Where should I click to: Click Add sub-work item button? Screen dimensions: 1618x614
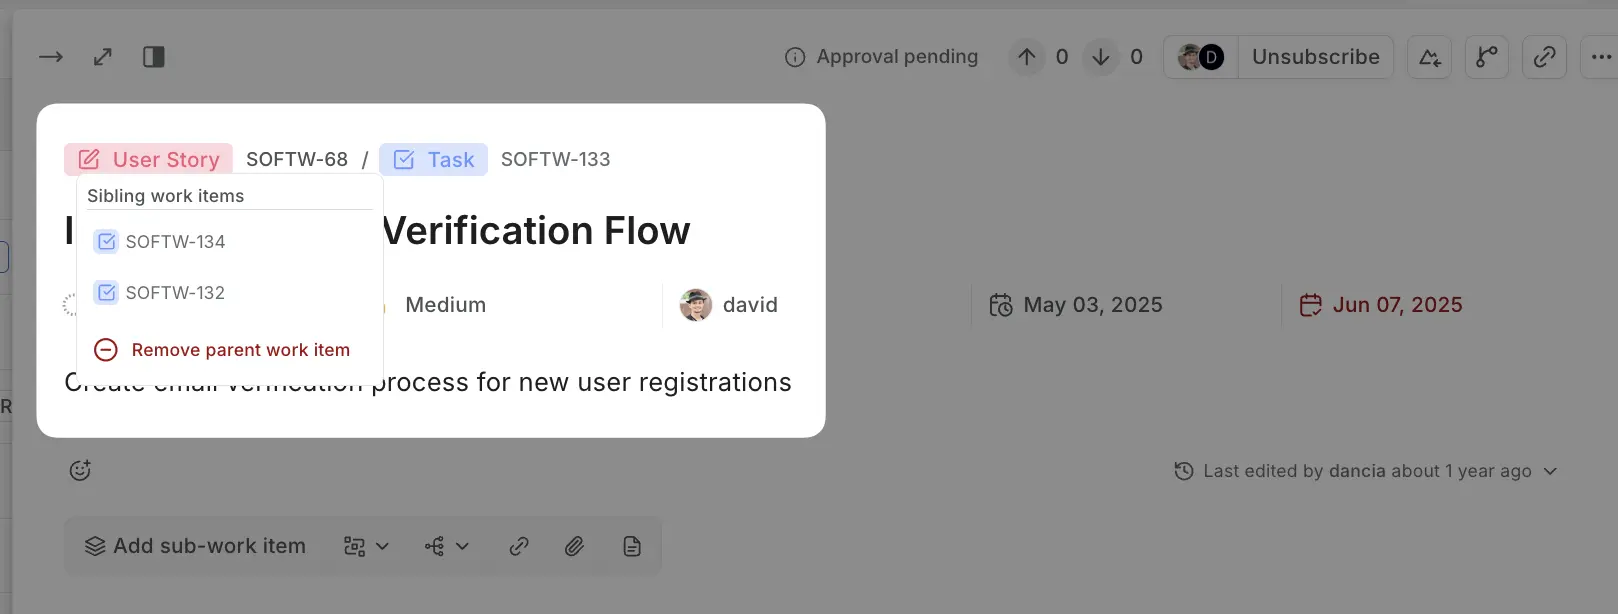click(x=196, y=546)
